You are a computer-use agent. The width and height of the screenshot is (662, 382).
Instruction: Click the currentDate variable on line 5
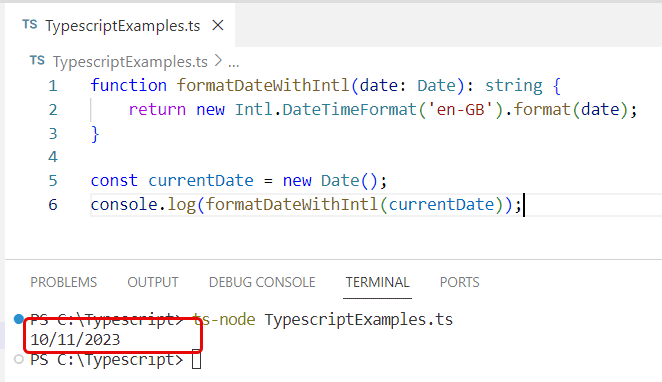tap(201, 181)
